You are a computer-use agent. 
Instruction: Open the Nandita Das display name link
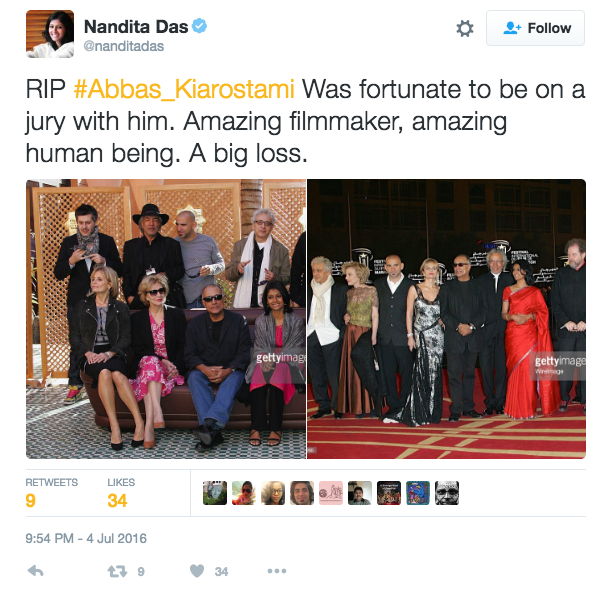[136, 26]
